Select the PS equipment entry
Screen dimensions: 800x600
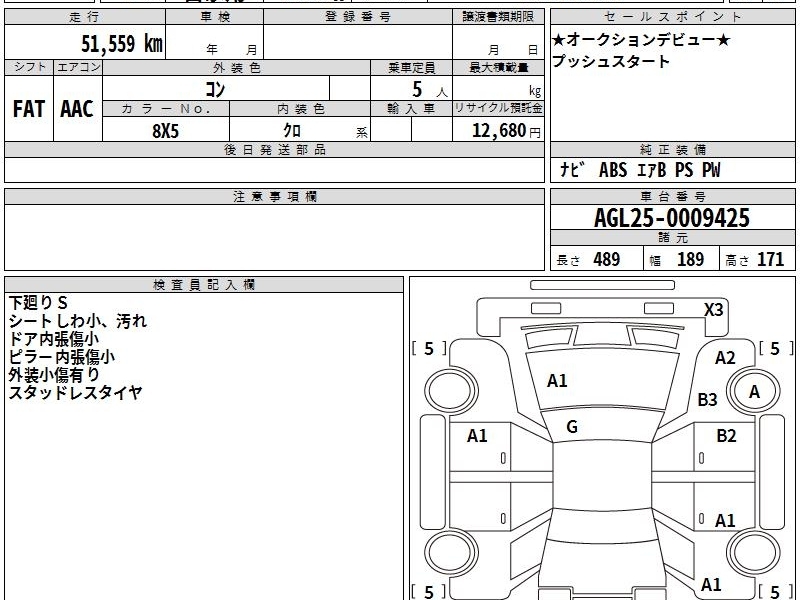coord(684,170)
